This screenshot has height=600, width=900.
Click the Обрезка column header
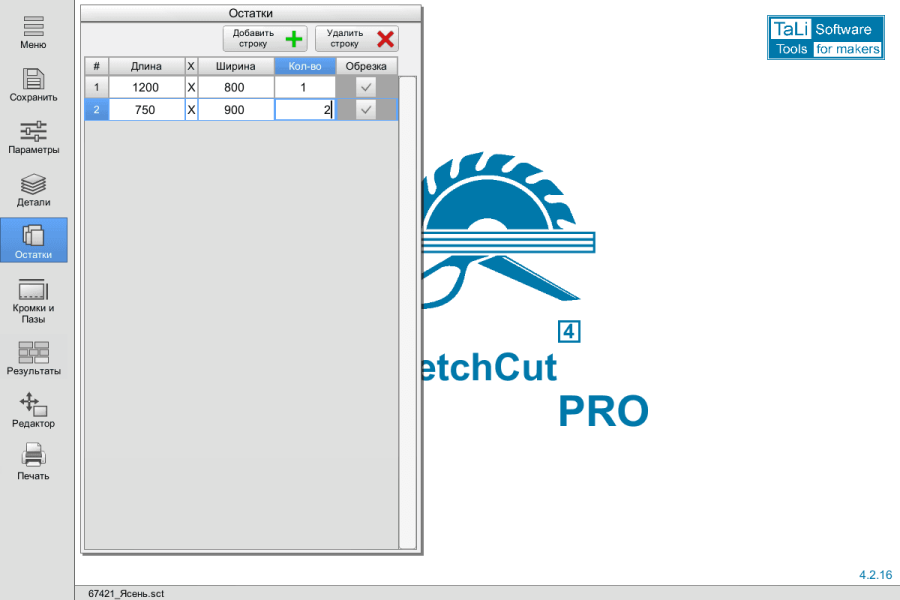(366, 66)
